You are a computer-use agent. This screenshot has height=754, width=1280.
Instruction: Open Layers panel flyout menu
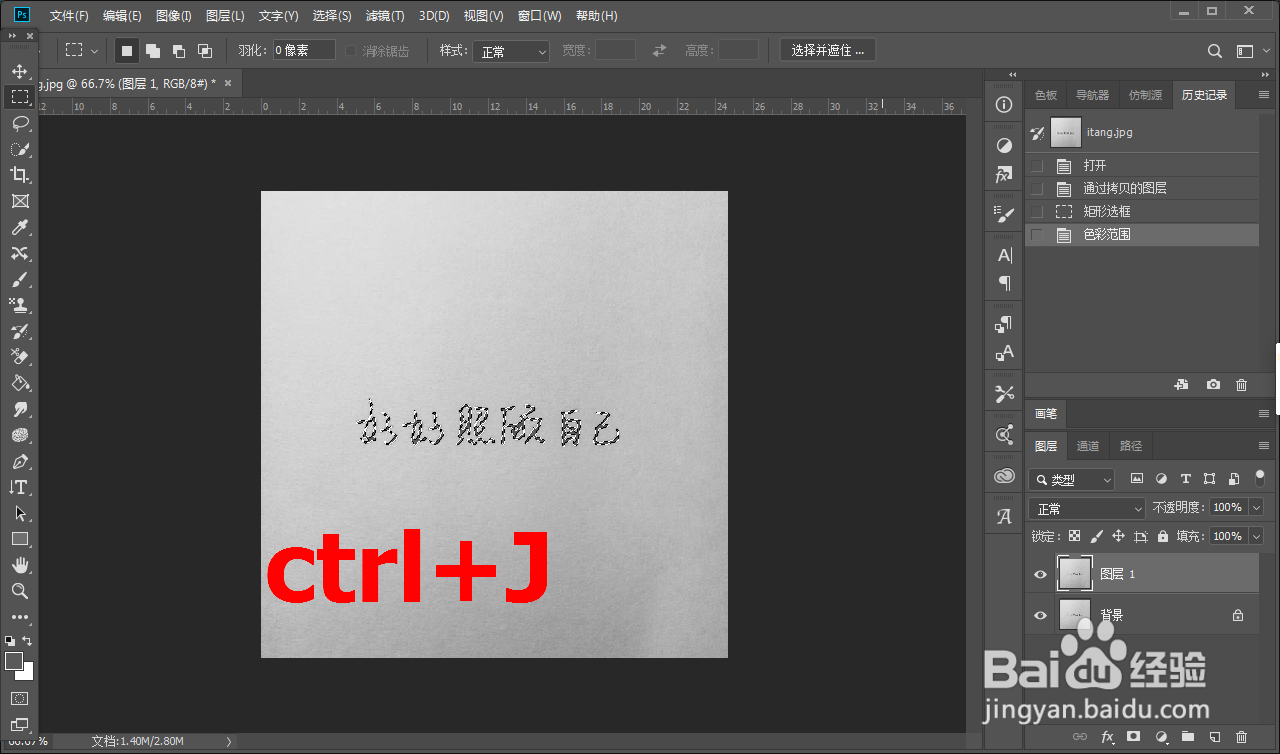tap(1263, 445)
